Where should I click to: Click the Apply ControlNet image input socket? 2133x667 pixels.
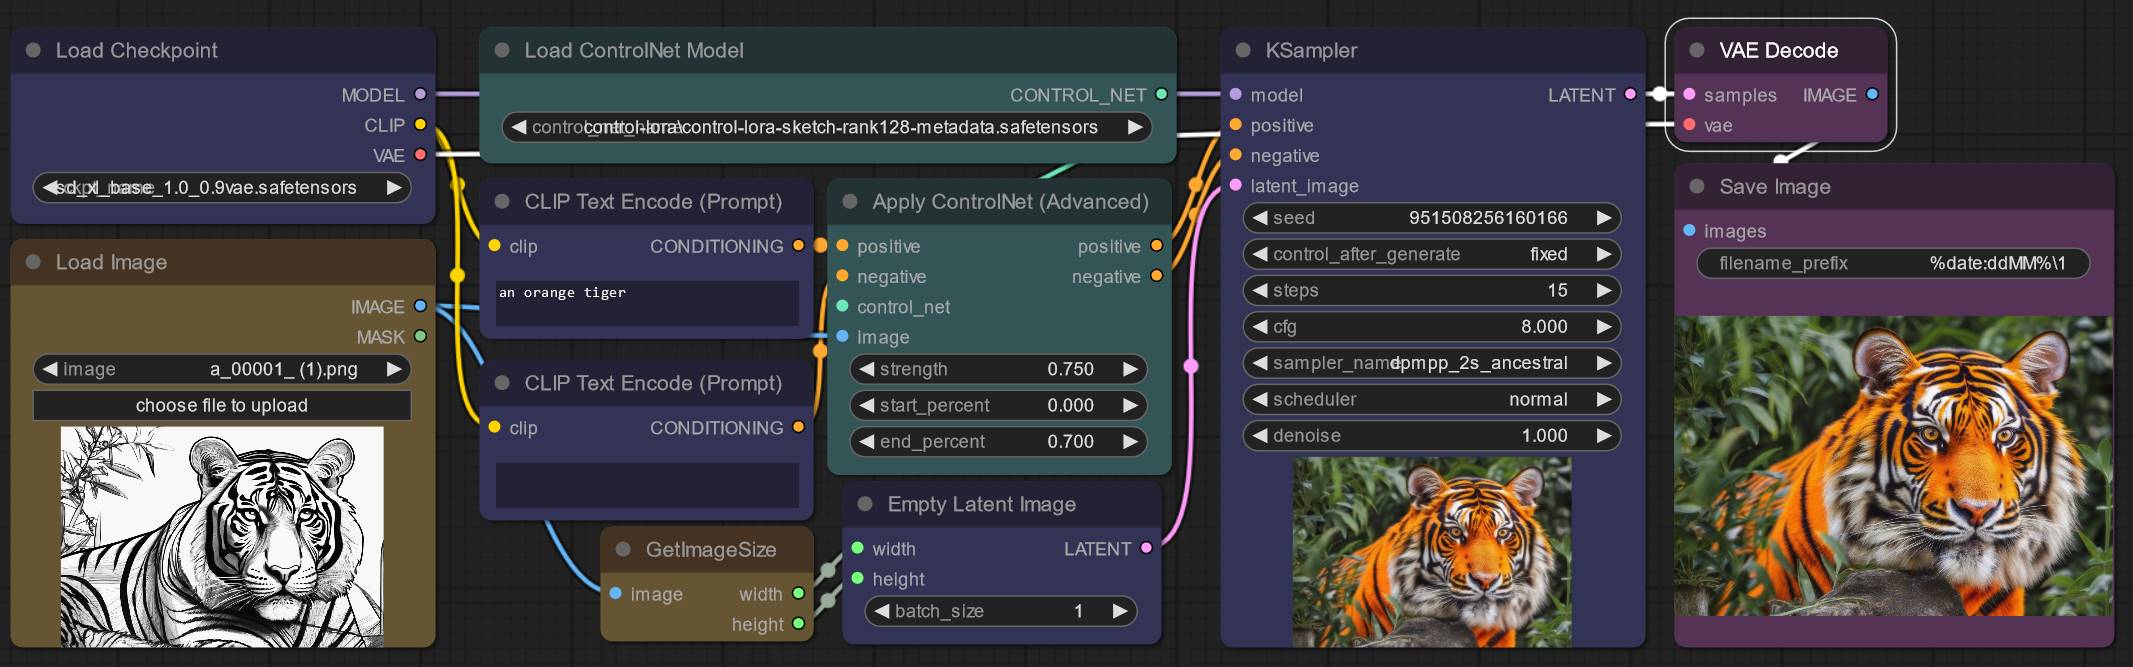pyautogui.click(x=842, y=336)
